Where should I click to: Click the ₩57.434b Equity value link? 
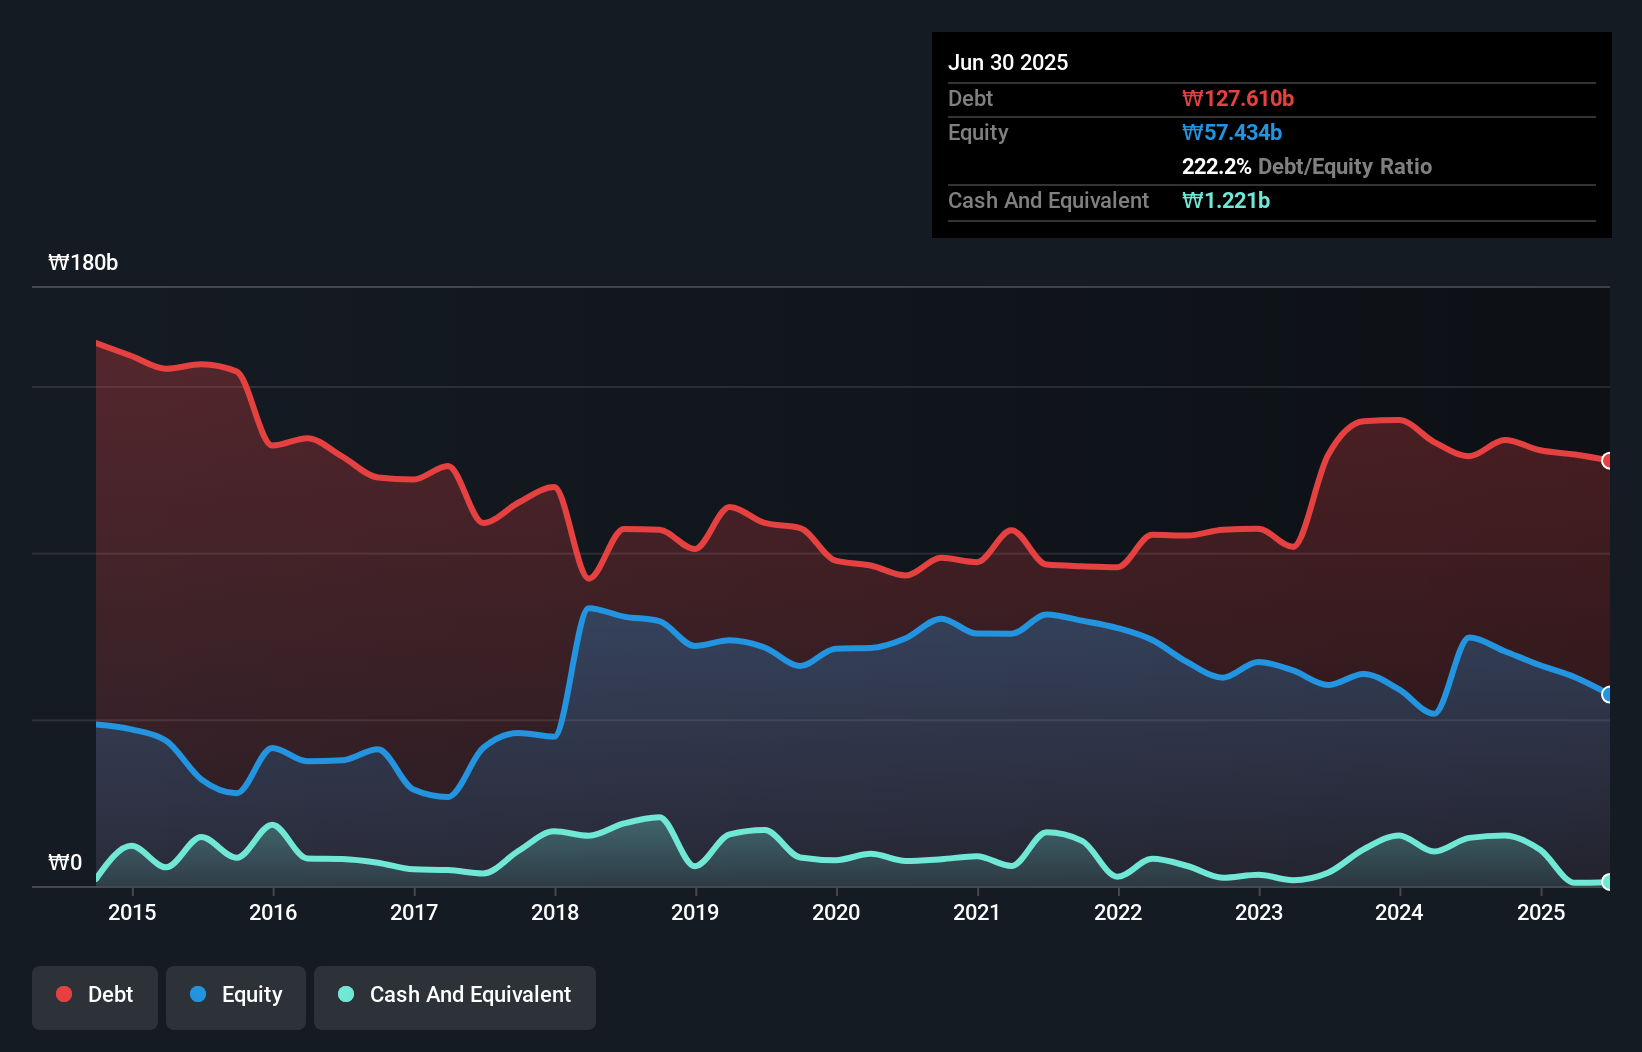click(1231, 132)
